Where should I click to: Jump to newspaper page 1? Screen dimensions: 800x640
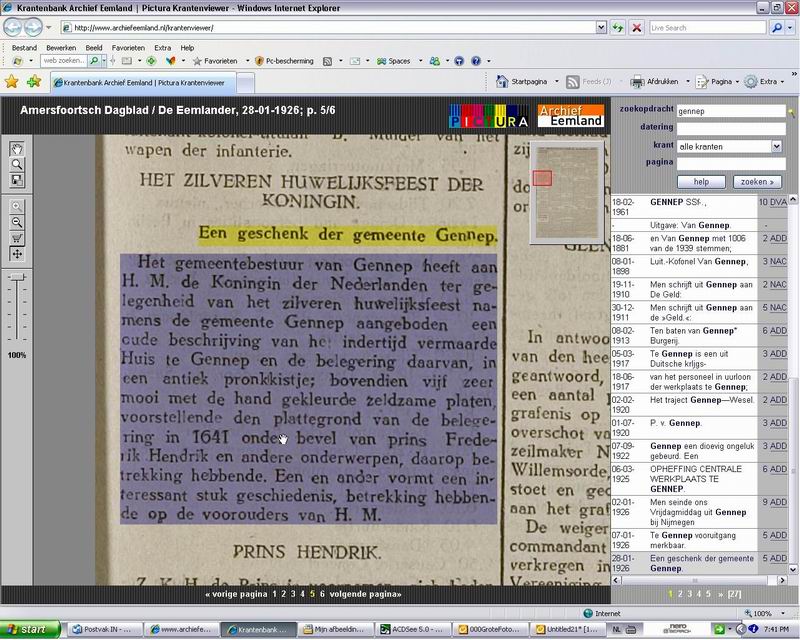(x=274, y=594)
